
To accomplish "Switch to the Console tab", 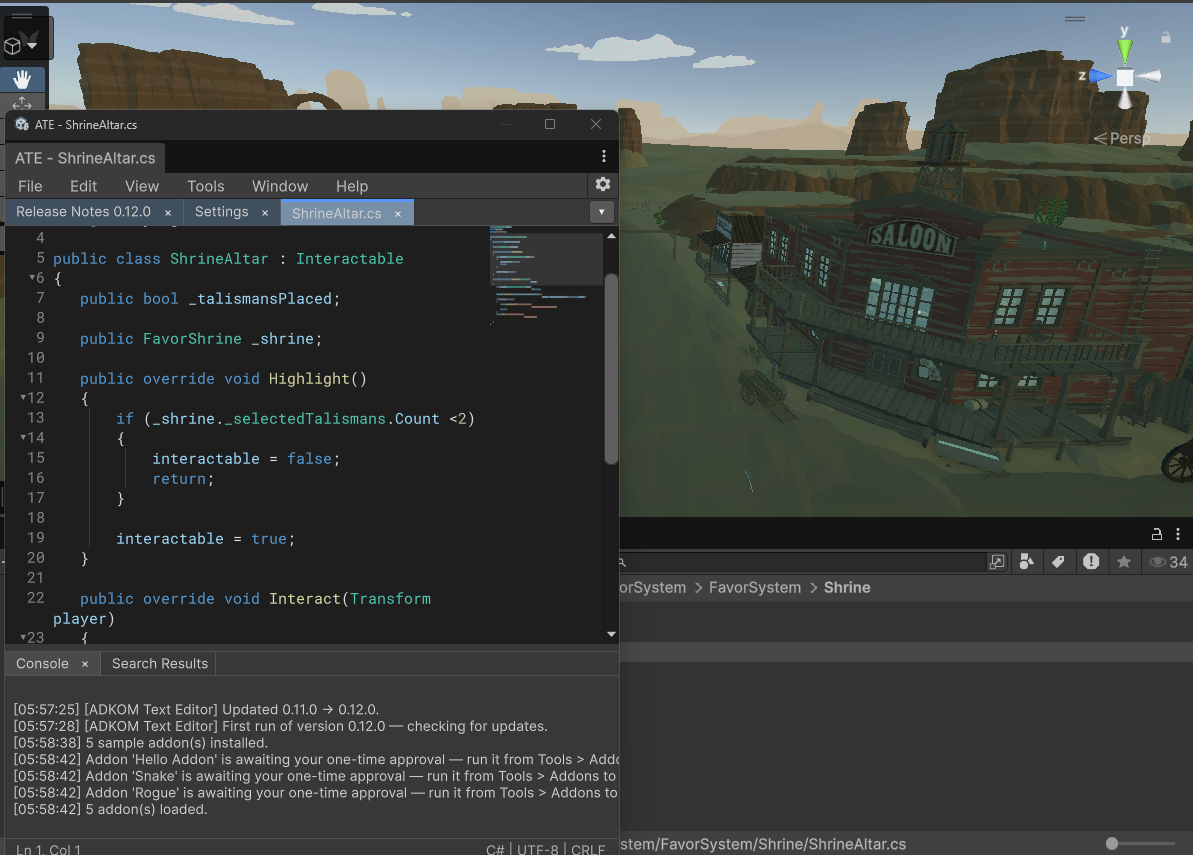I will 43,663.
